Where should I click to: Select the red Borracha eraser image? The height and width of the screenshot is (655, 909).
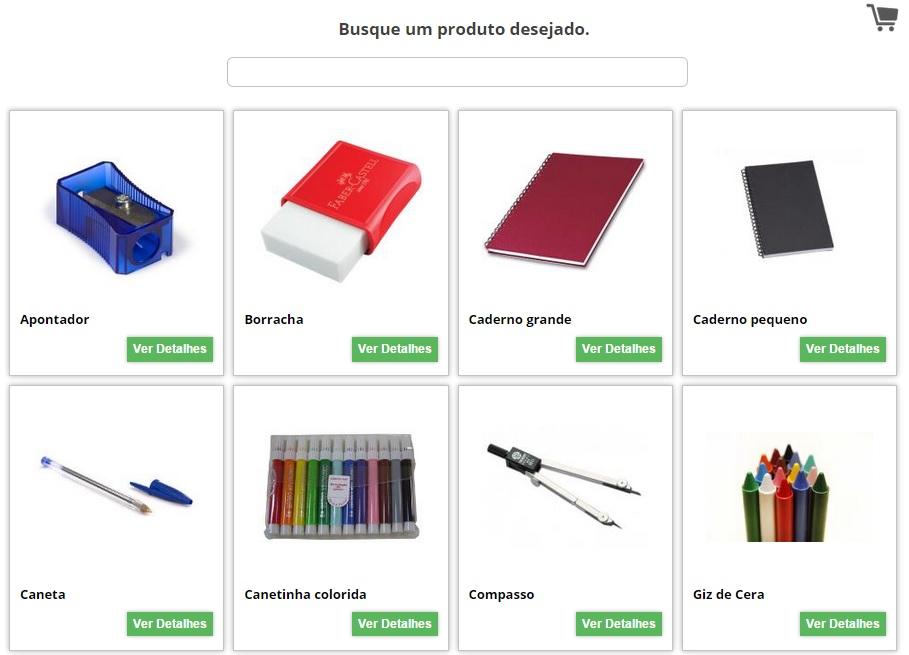341,211
